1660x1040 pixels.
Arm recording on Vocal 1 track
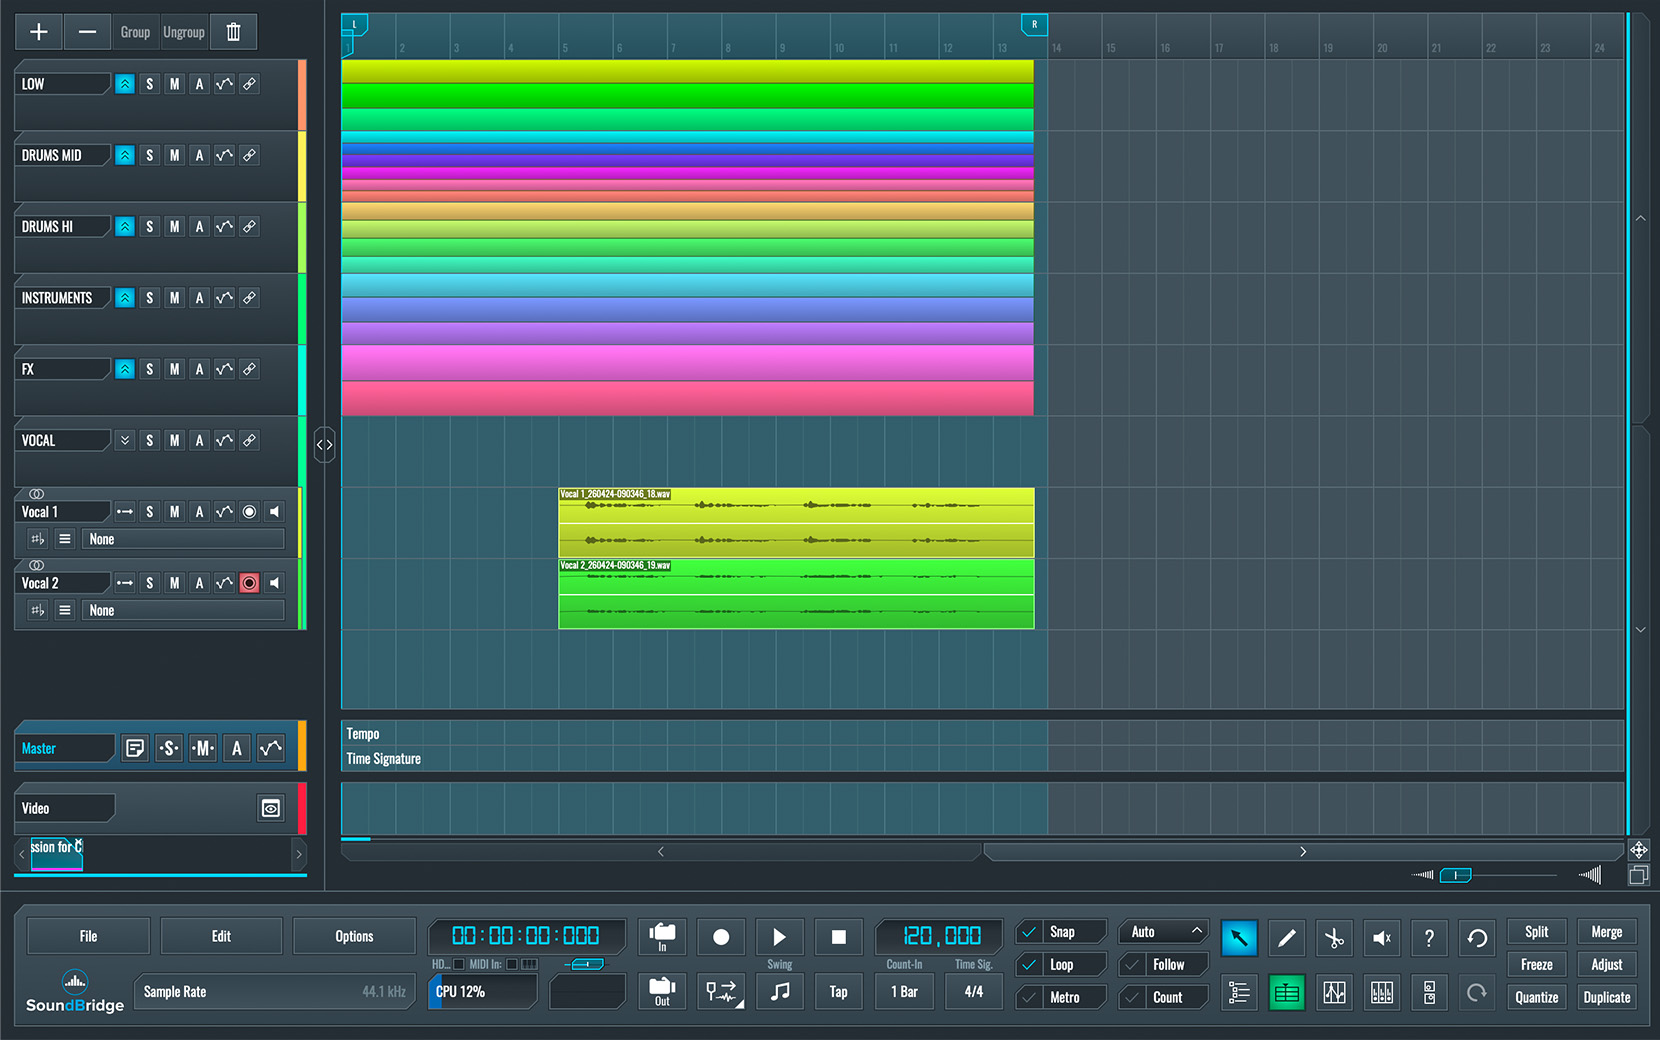click(249, 512)
